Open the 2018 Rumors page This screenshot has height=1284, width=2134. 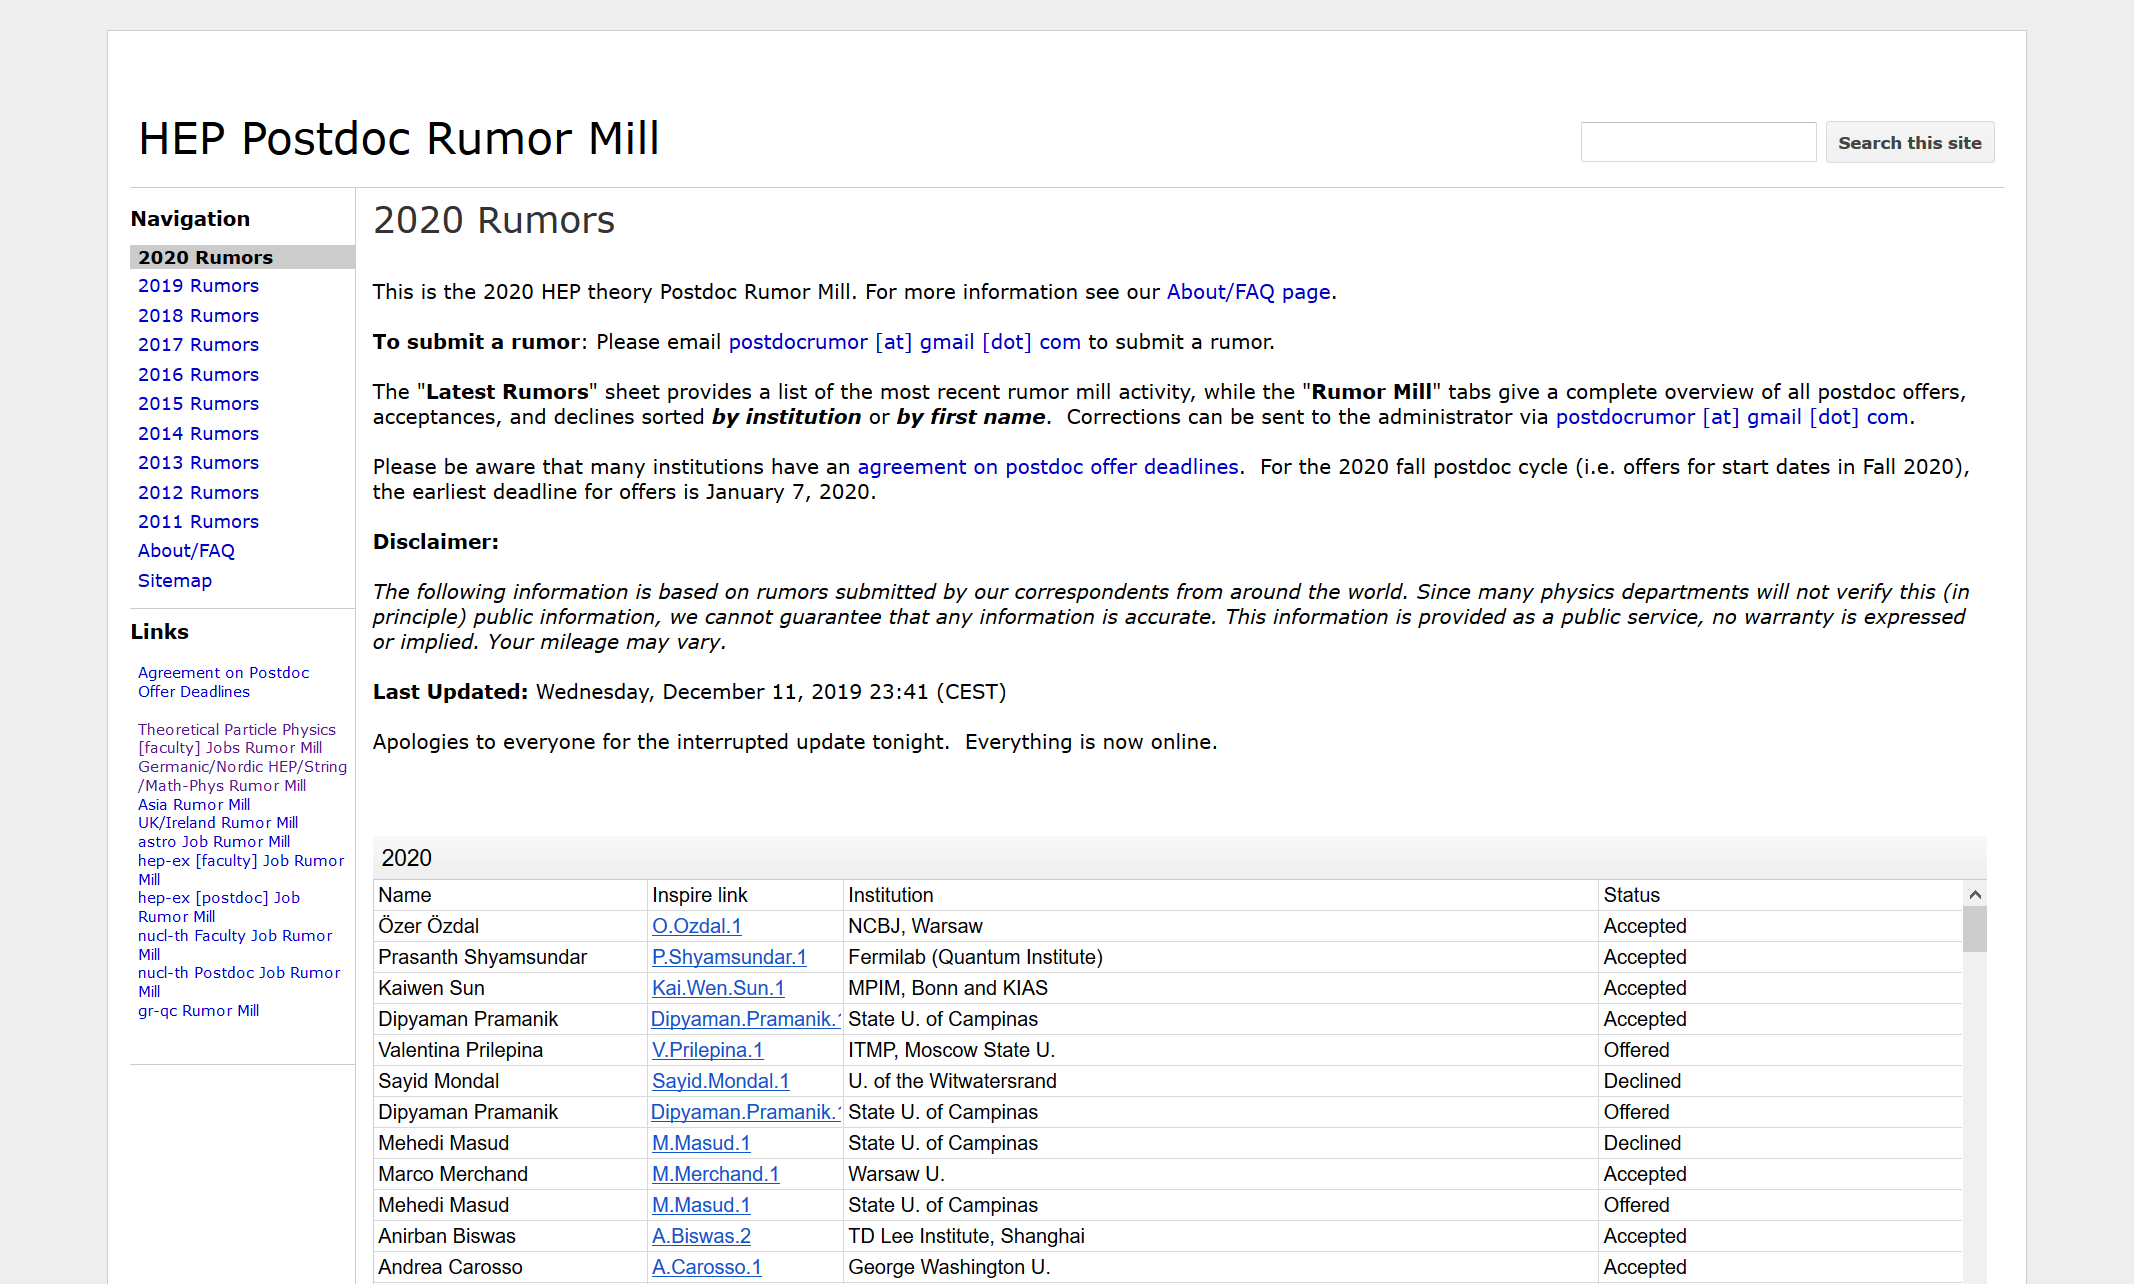(x=198, y=315)
